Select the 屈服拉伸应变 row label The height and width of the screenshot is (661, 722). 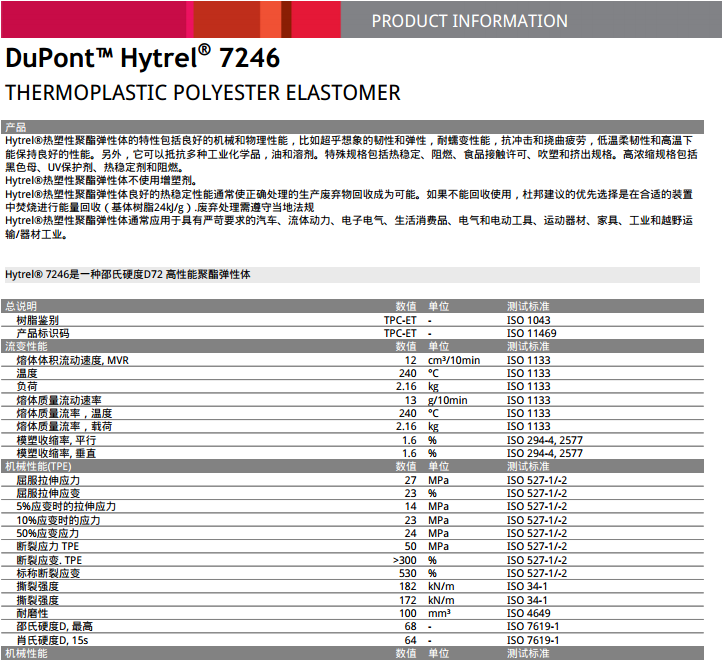pos(48,493)
